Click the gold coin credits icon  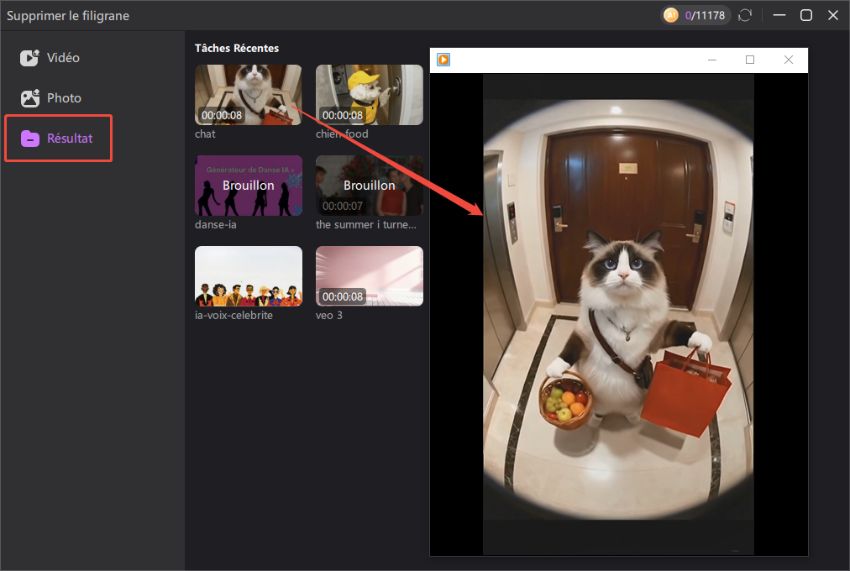tap(671, 15)
